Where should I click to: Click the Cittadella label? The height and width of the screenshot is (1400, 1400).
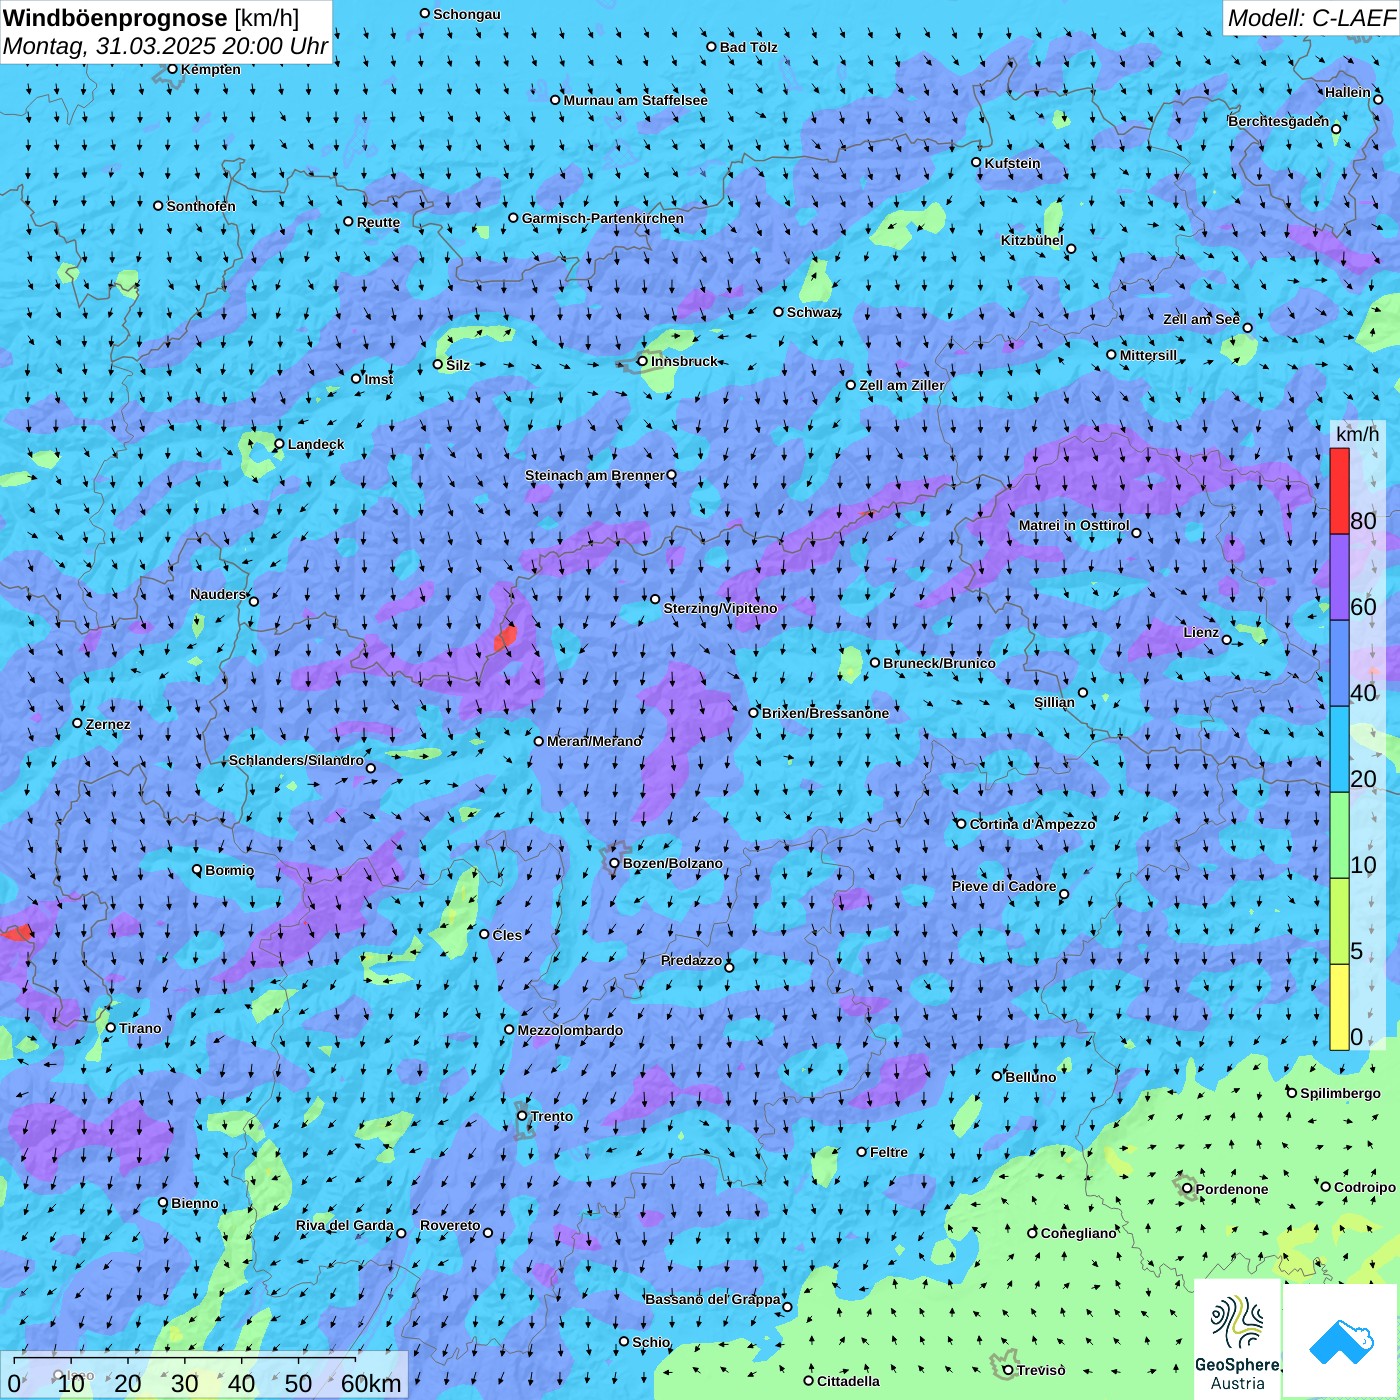click(848, 1381)
